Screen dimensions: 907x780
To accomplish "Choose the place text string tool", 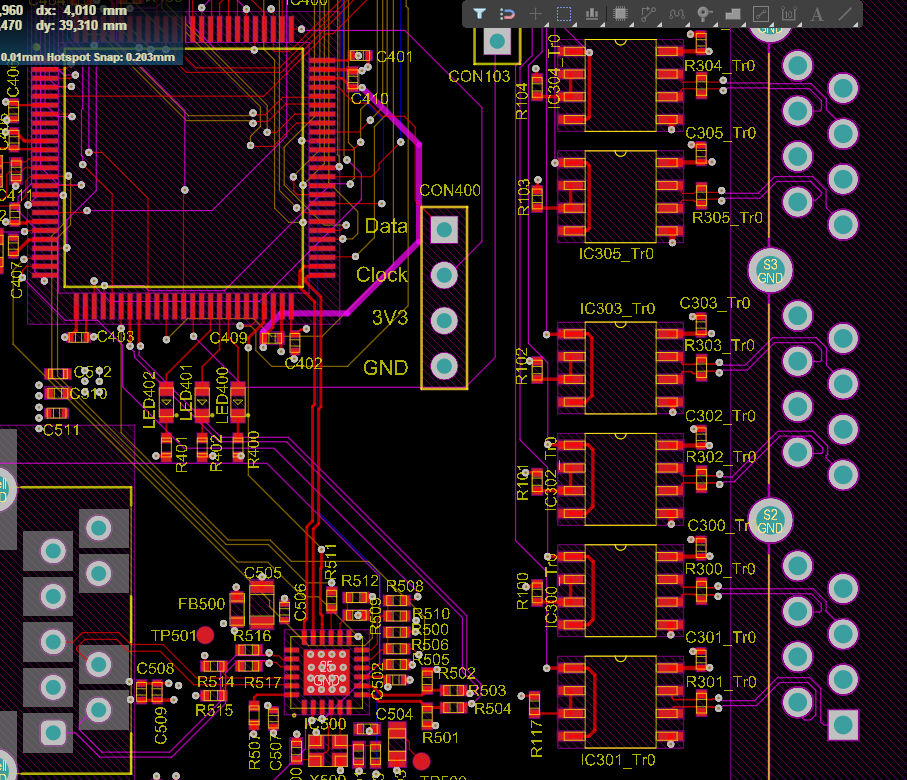I will click(x=817, y=14).
